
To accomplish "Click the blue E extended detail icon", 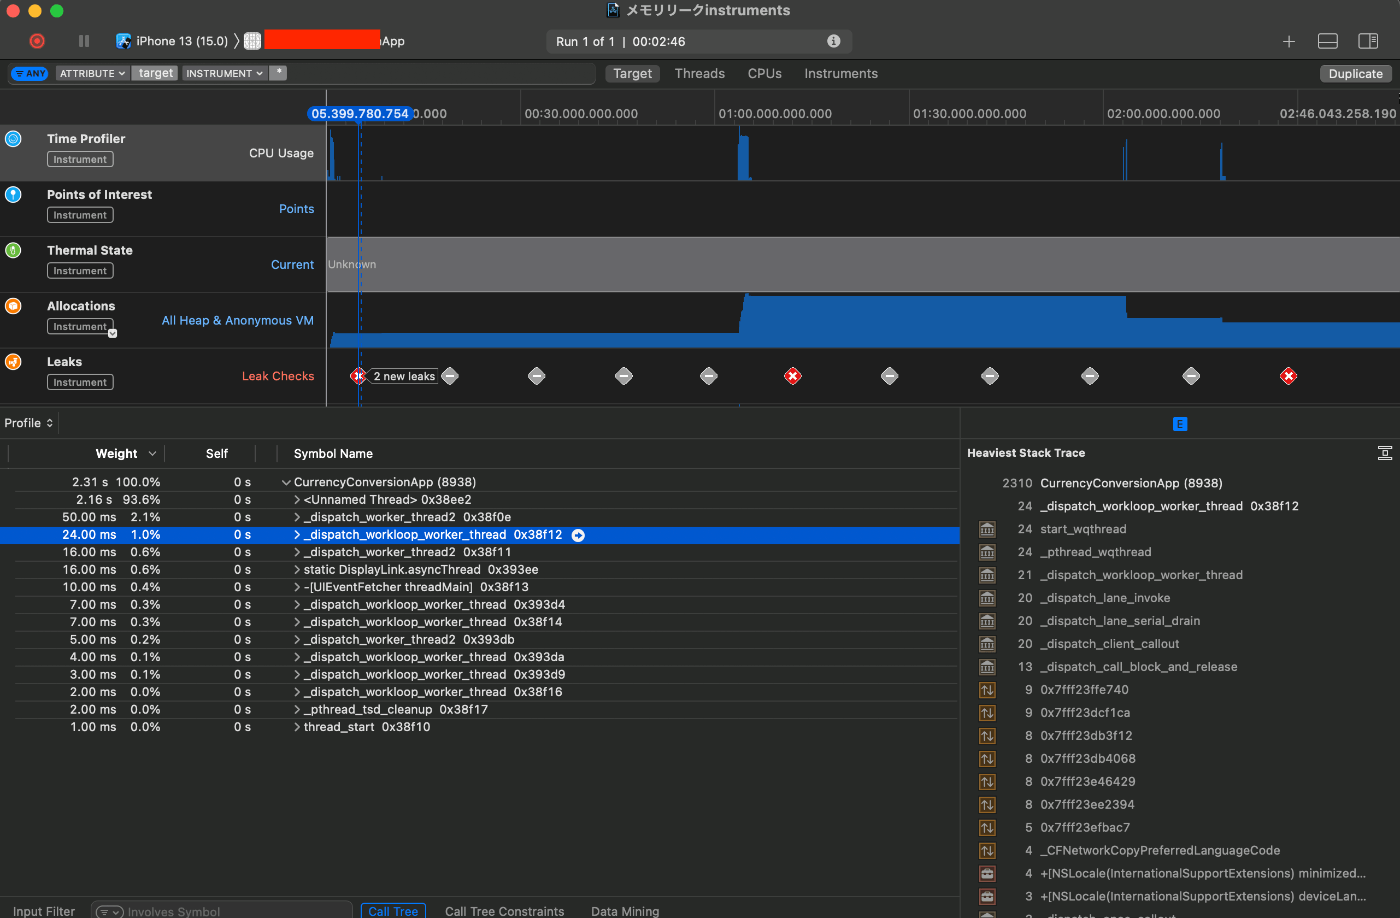I will 1180,424.
